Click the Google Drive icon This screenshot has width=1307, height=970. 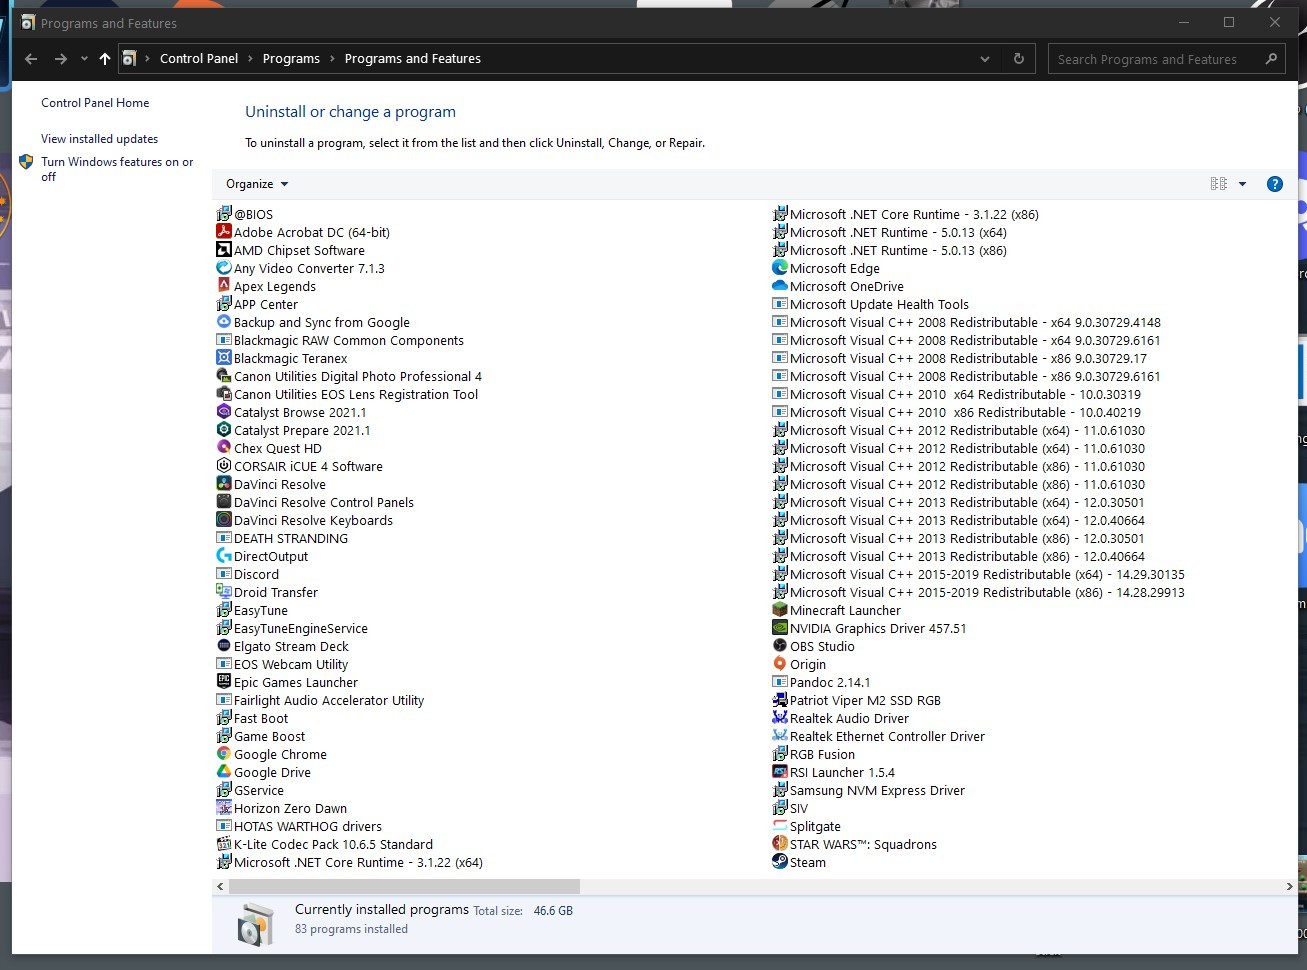point(224,772)
